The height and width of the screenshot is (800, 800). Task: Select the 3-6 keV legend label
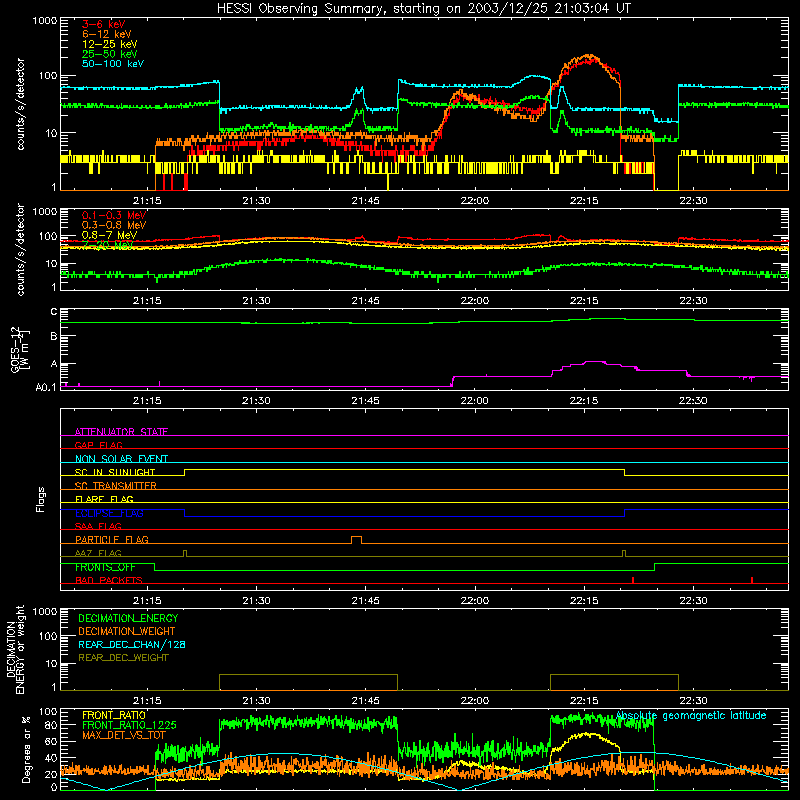point(104,24)
